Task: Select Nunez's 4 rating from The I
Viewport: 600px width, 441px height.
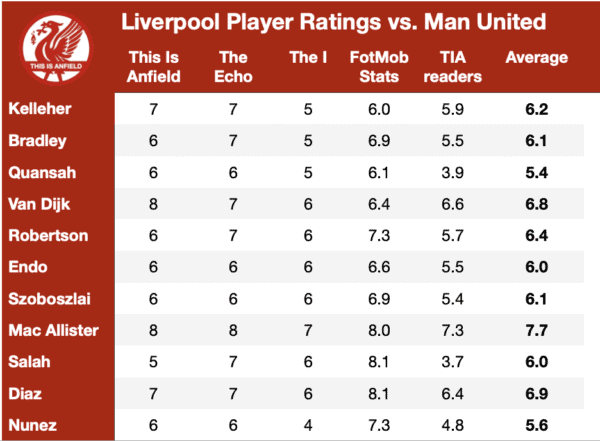Action: [308, 425]
